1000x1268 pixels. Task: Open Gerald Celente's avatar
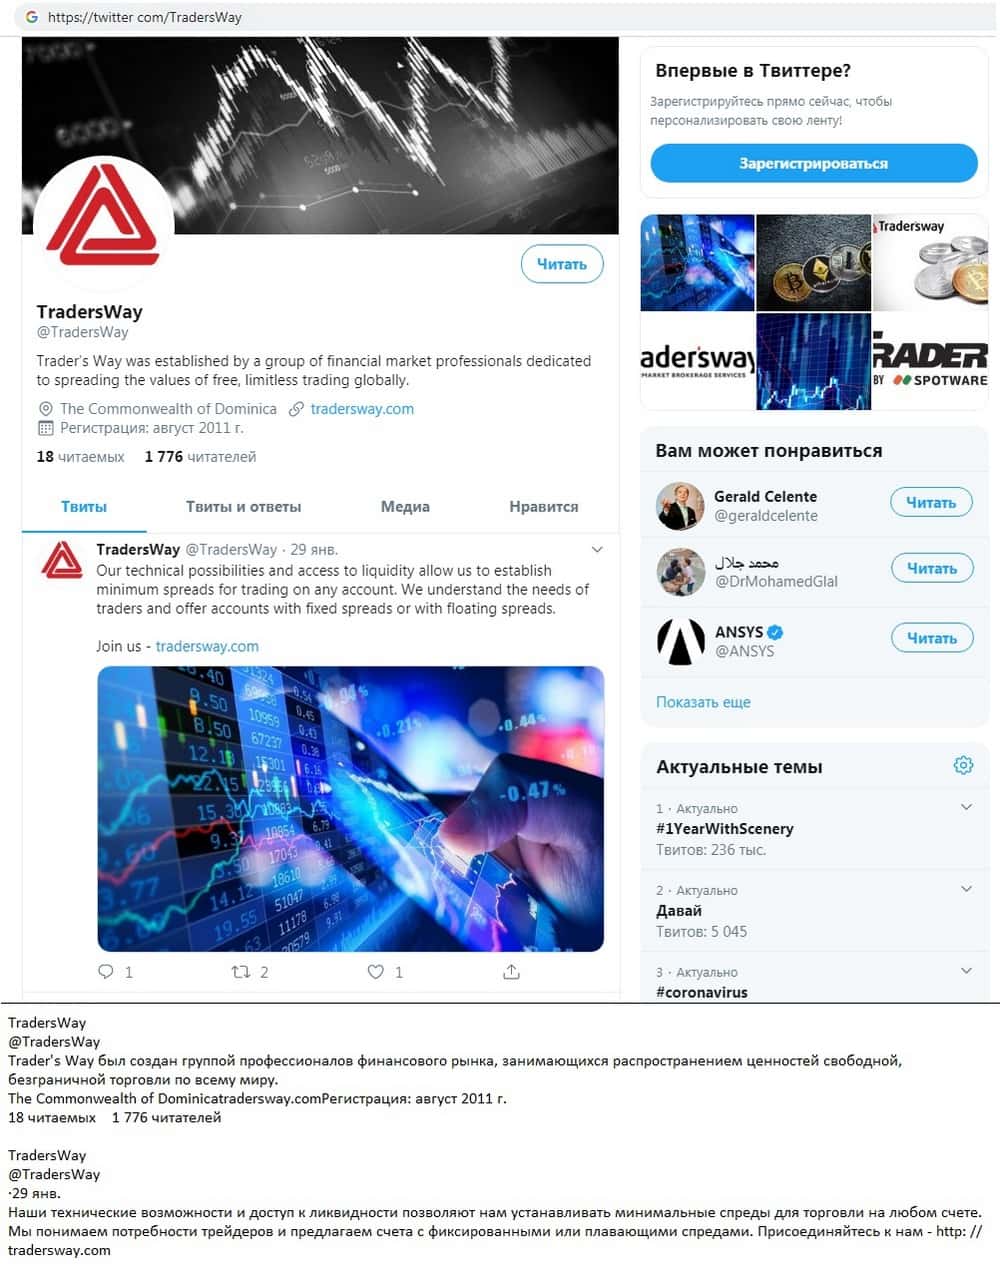click(x=680, y=506)
